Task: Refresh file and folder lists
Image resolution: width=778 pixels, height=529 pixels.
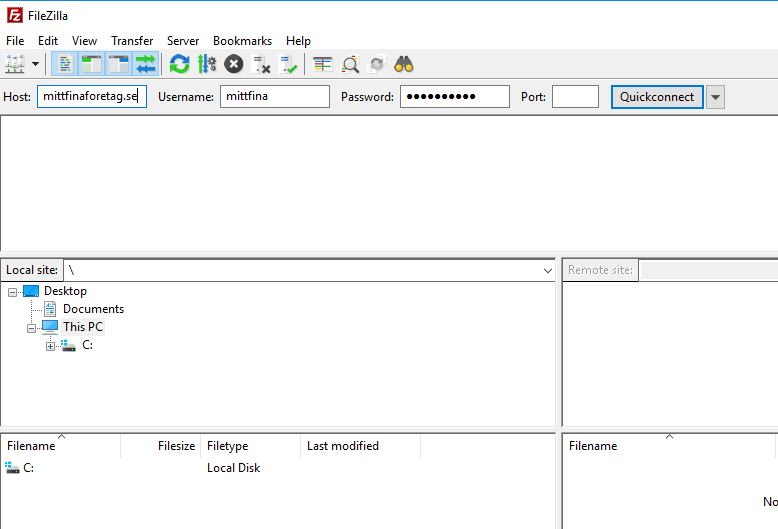Action: [180, 64]
